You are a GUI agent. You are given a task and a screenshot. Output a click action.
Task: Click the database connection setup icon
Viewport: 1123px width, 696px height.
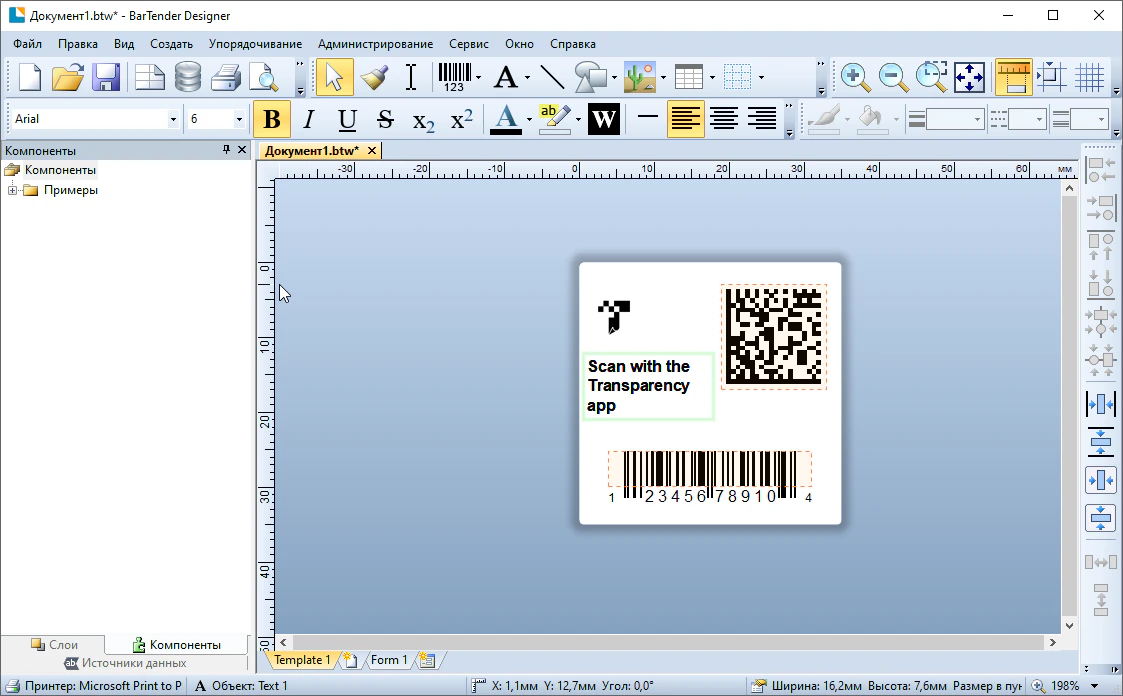tap(188, 77)
